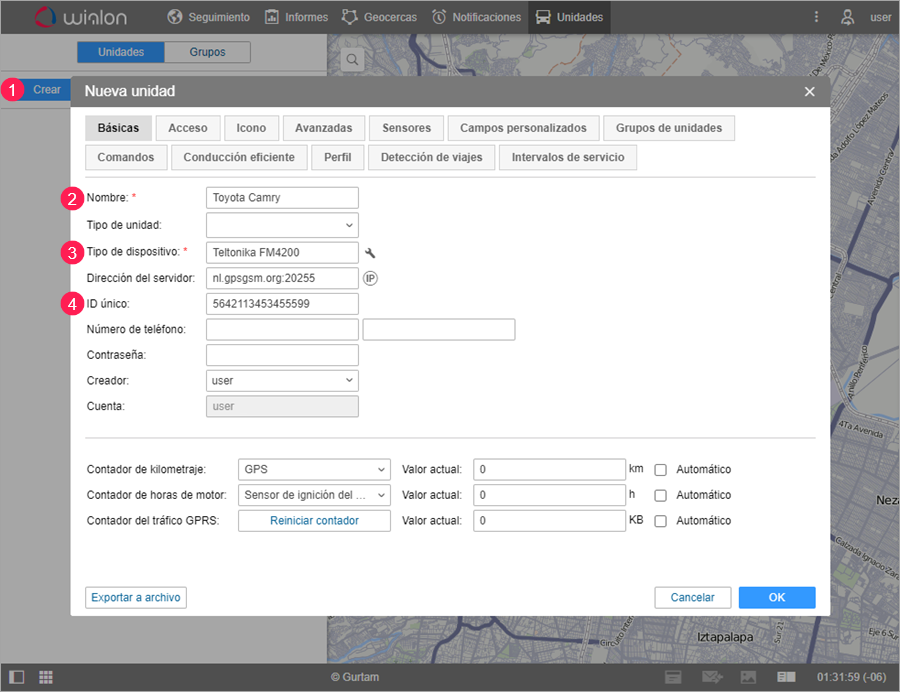Image resolution: width=900 pixels, height=692 pixels.
Task: Click the user profile icon
Action: coord(847,17)
